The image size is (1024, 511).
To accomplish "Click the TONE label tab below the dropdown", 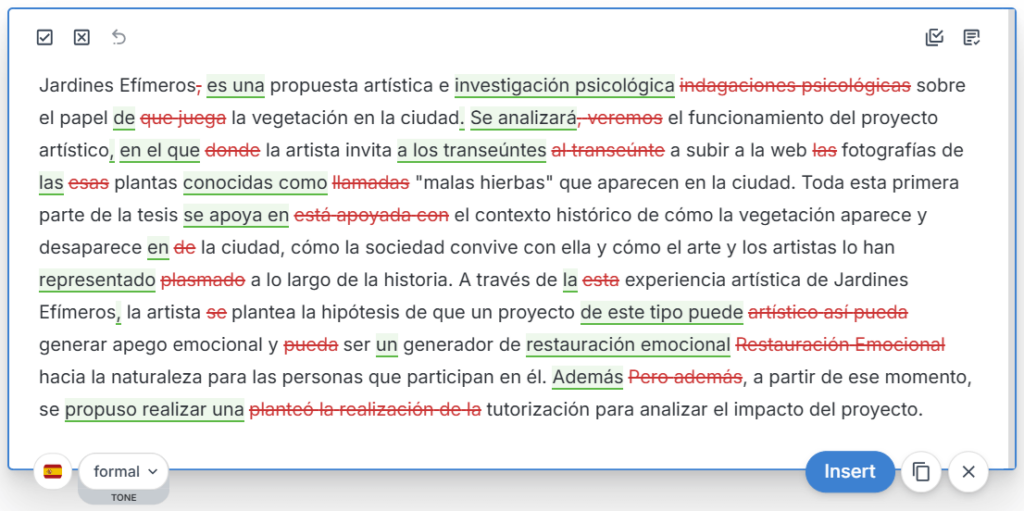I will (124, 497).
